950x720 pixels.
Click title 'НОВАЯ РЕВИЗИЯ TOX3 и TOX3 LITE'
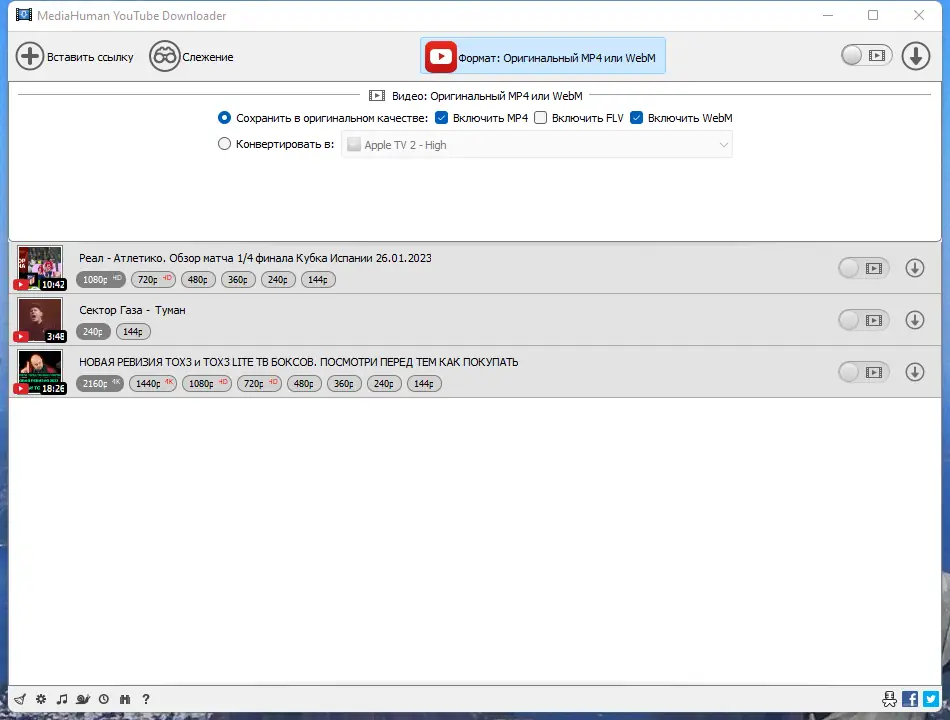[x=299, y=362]
